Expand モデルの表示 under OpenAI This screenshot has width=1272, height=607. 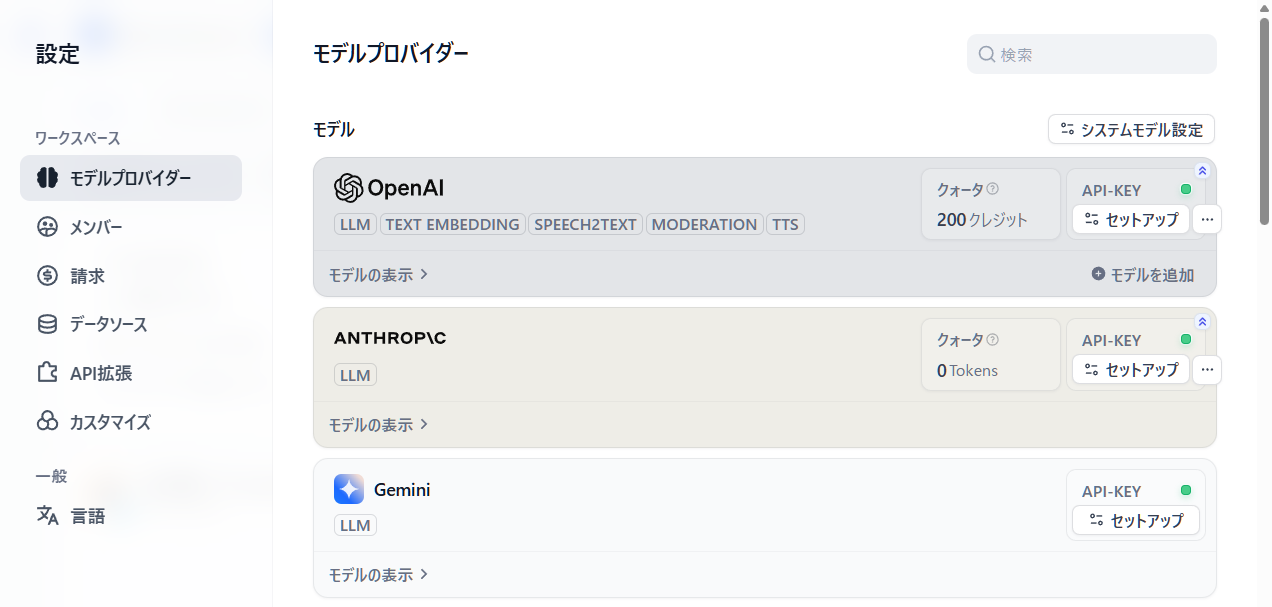378,274
